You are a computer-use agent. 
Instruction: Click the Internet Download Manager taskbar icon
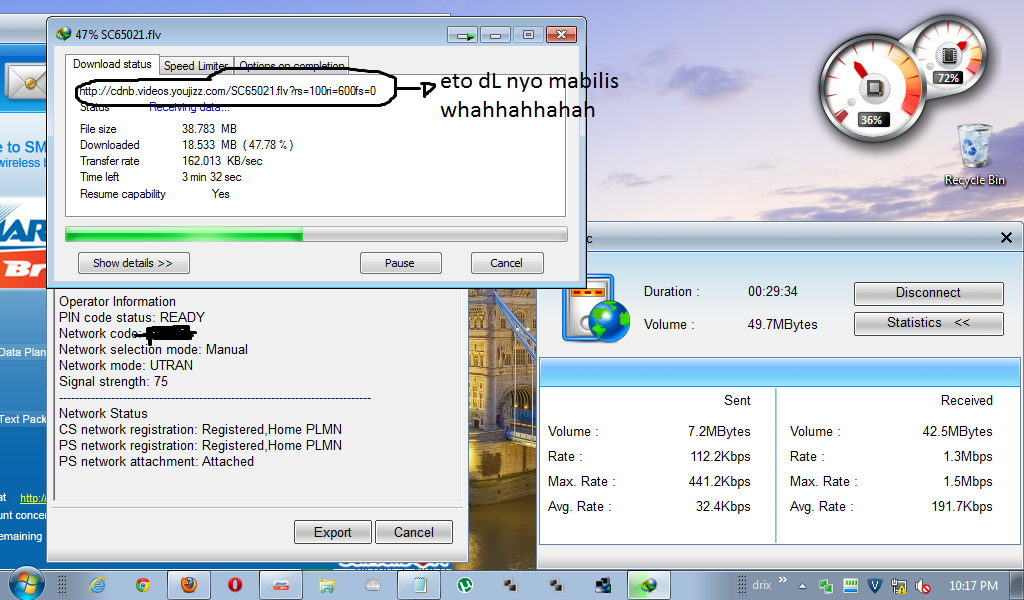tap(649, 585)
